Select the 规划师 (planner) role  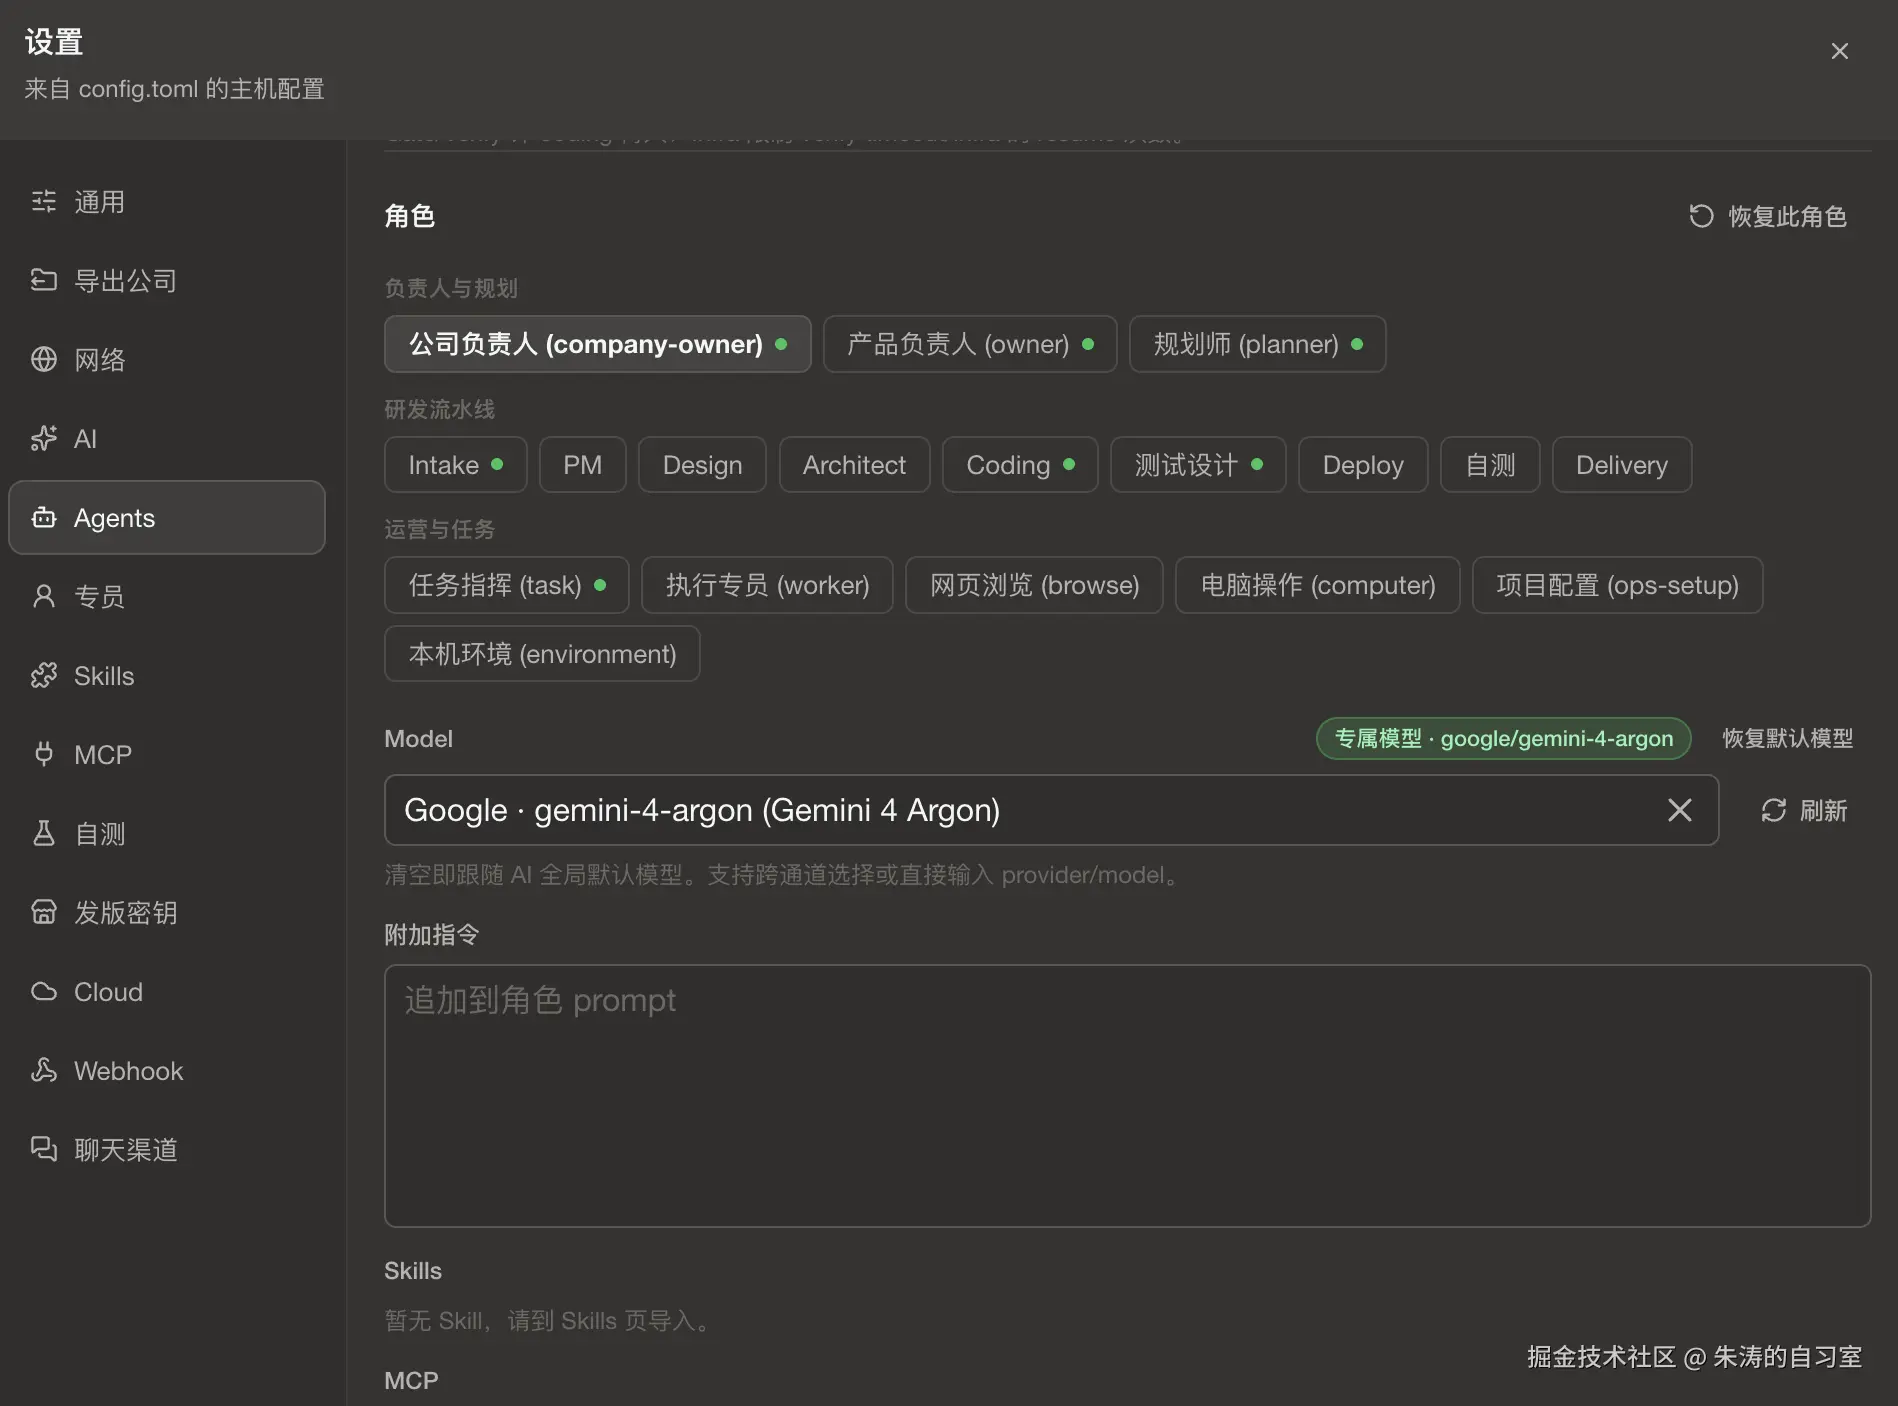pyautogui.click(x=1258, y=344)
